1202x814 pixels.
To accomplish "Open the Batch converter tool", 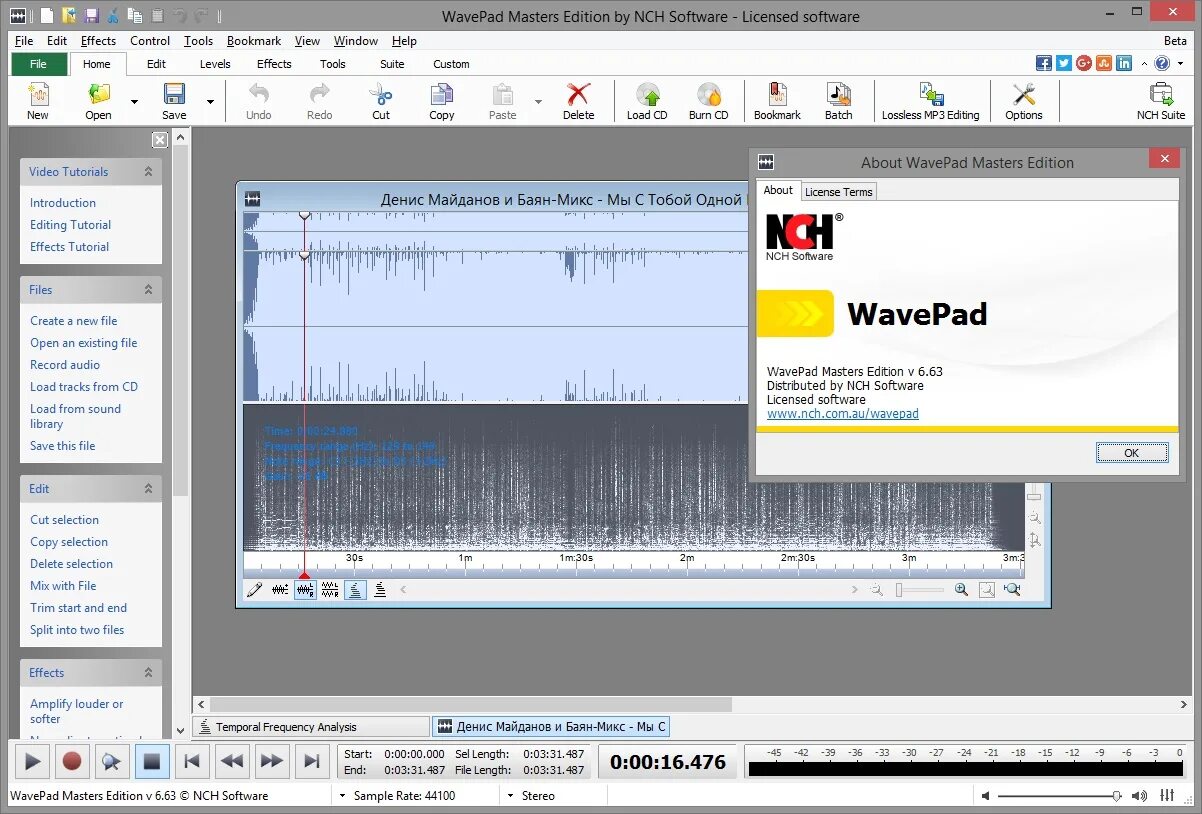I will coord(838,101).
